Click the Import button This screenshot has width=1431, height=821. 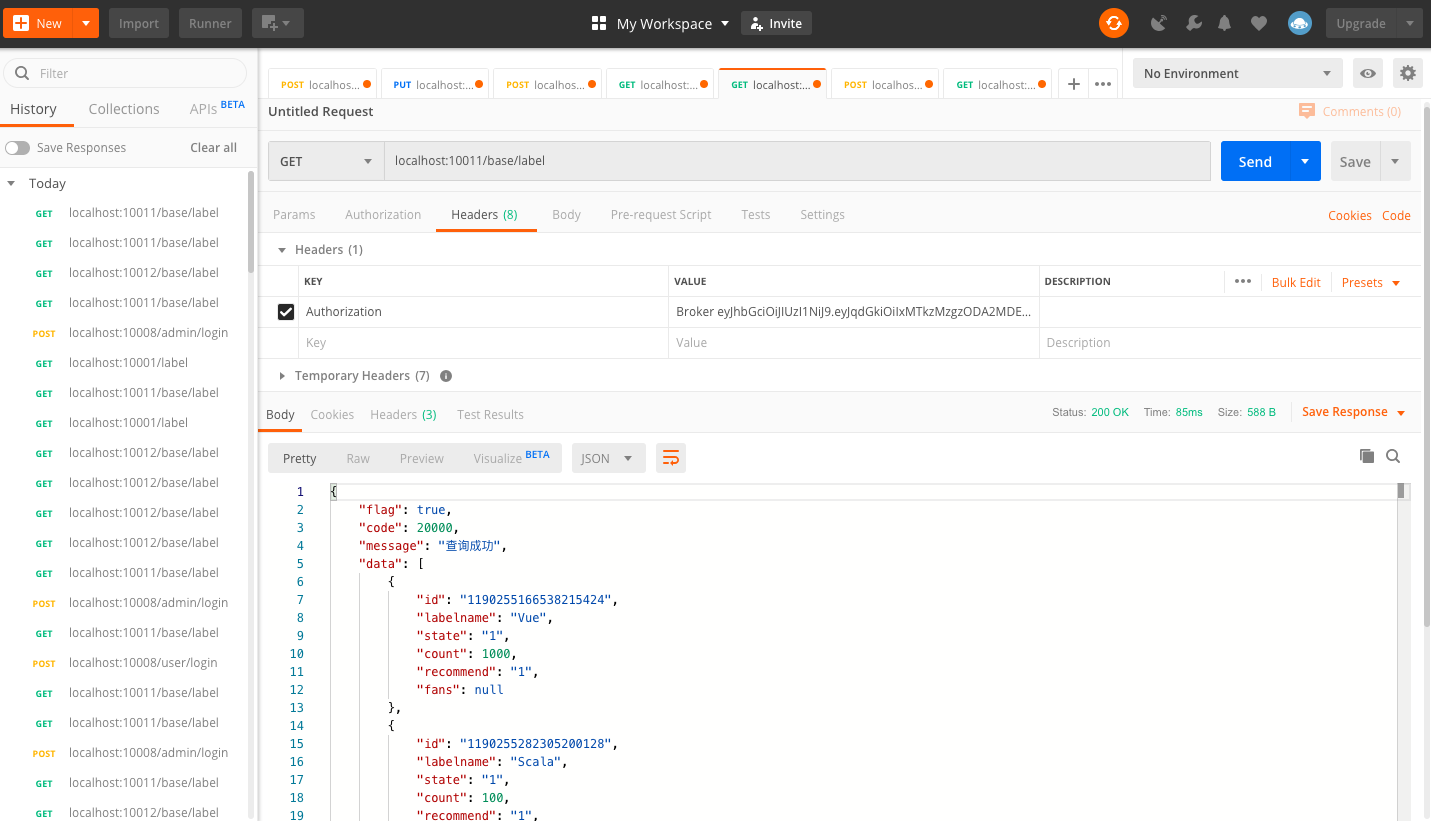tap(139, 23)
